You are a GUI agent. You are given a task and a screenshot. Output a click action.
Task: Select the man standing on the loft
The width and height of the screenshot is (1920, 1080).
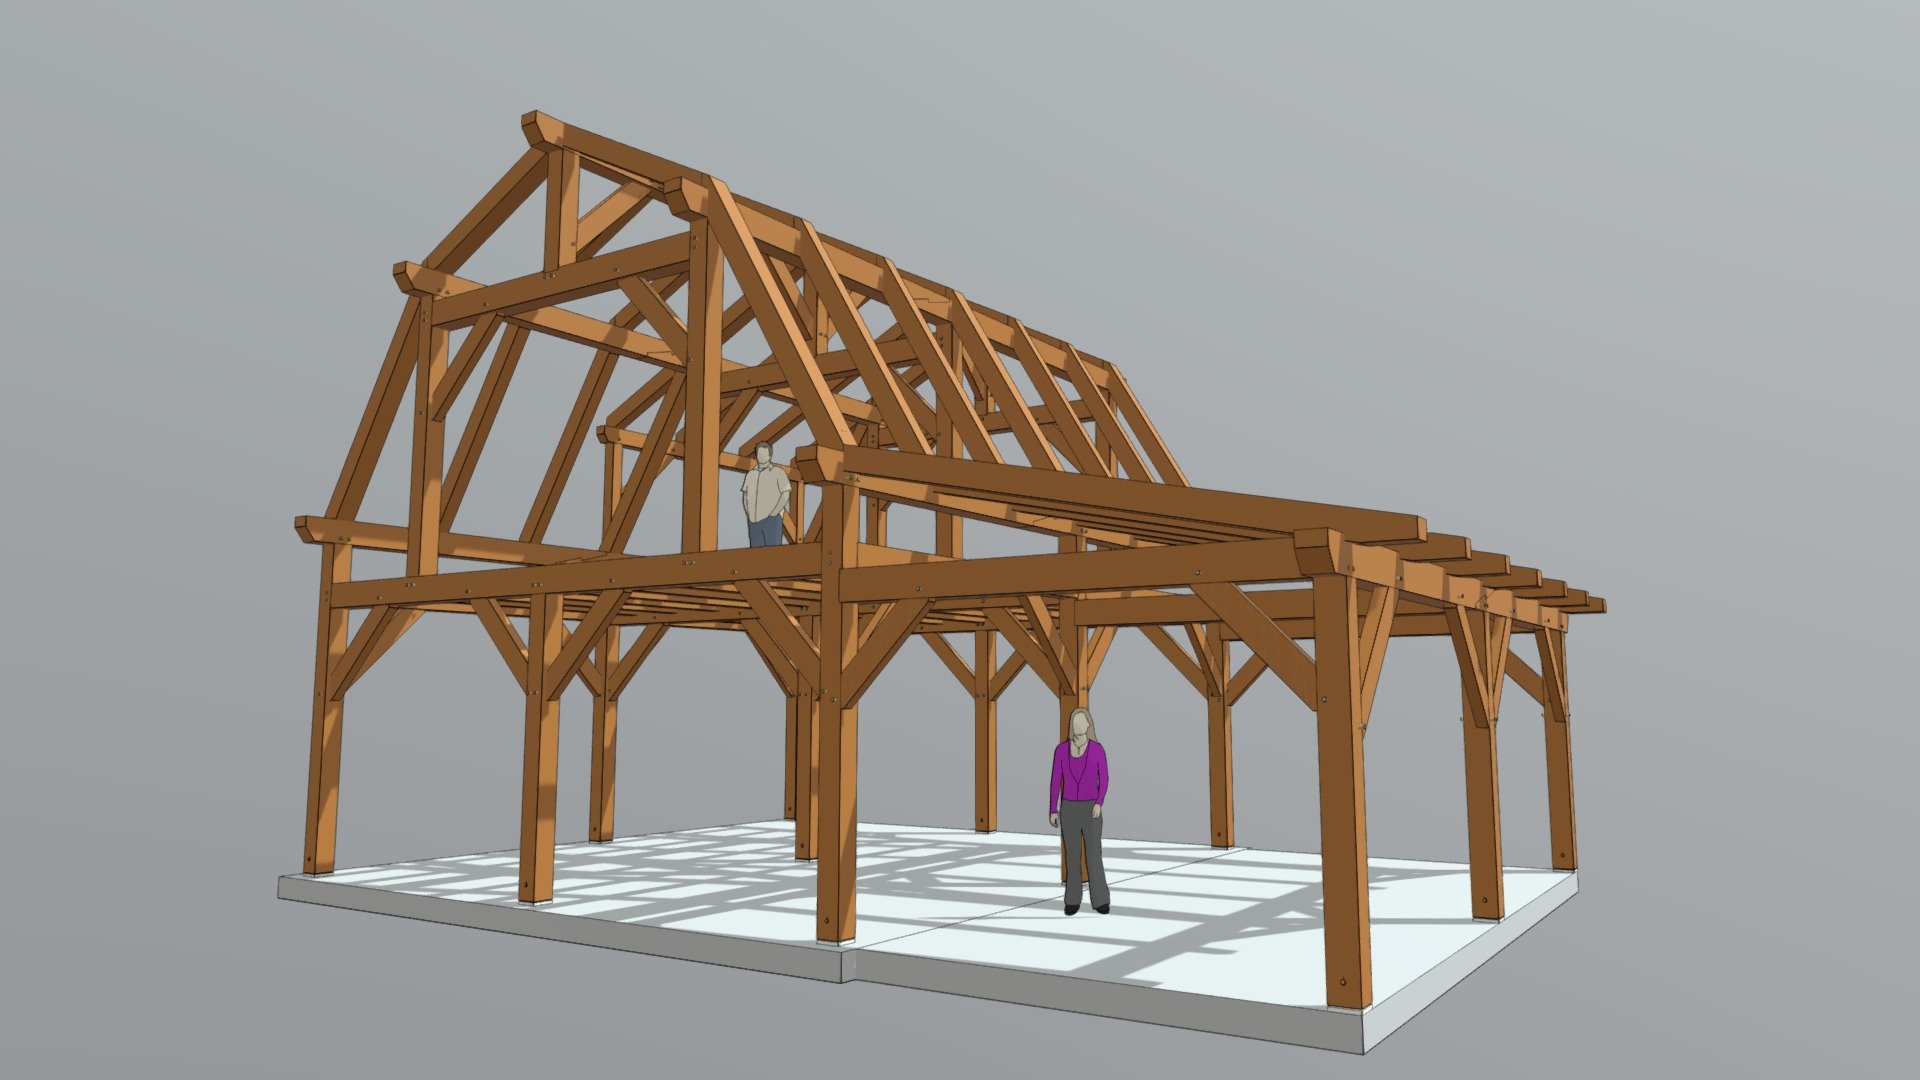pyautogui.click(x=765, y=495)
